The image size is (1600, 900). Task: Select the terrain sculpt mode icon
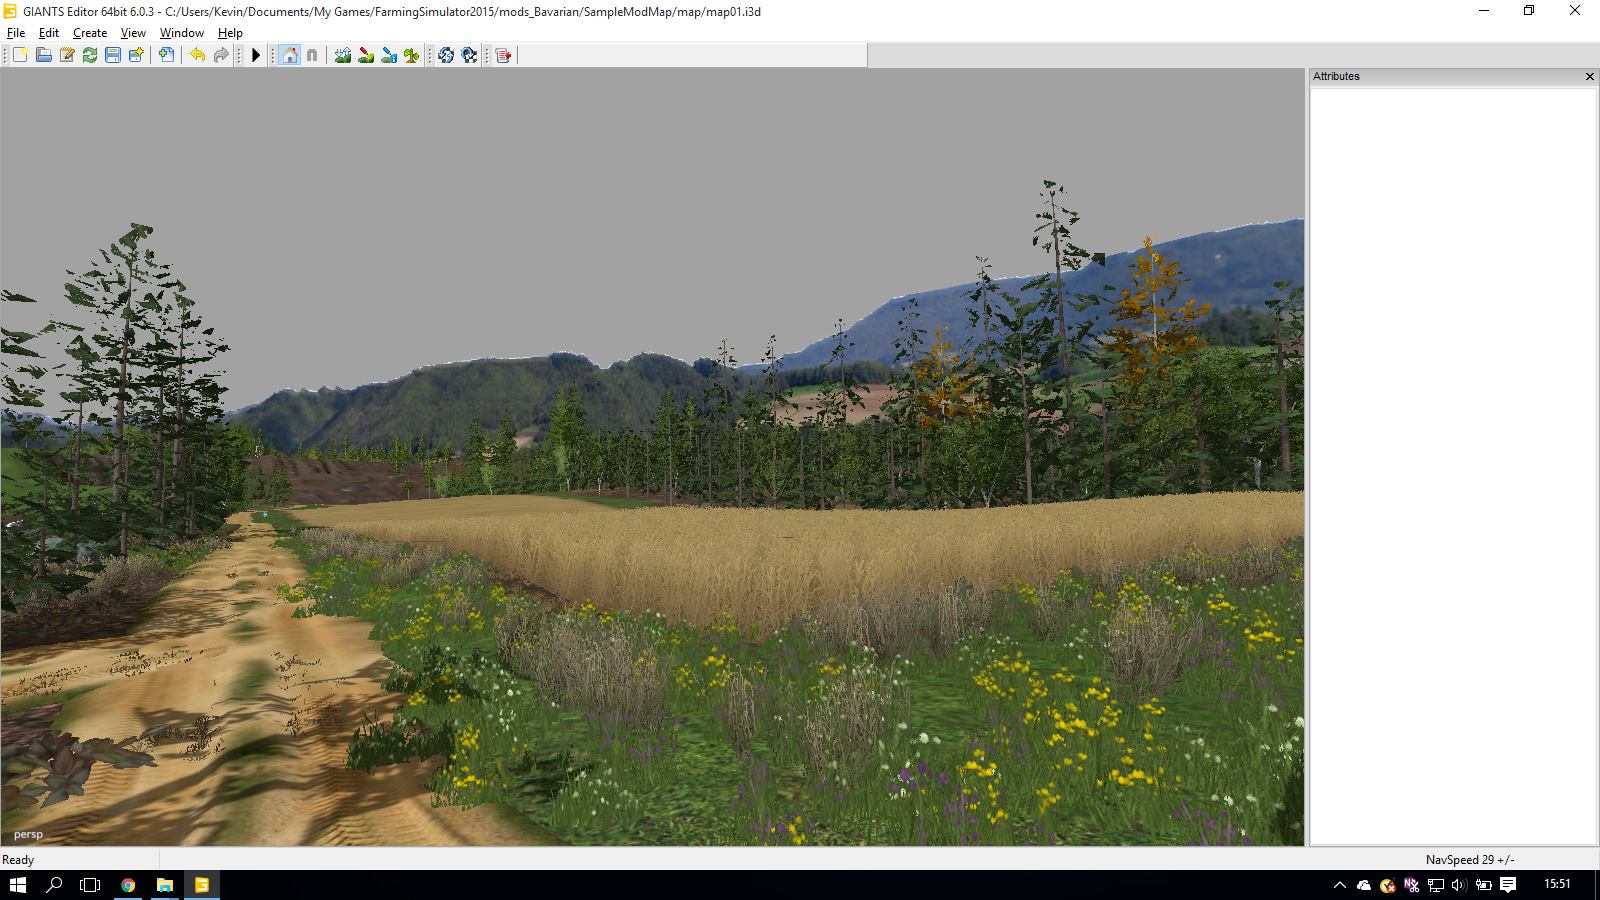(x=343, y=55)
